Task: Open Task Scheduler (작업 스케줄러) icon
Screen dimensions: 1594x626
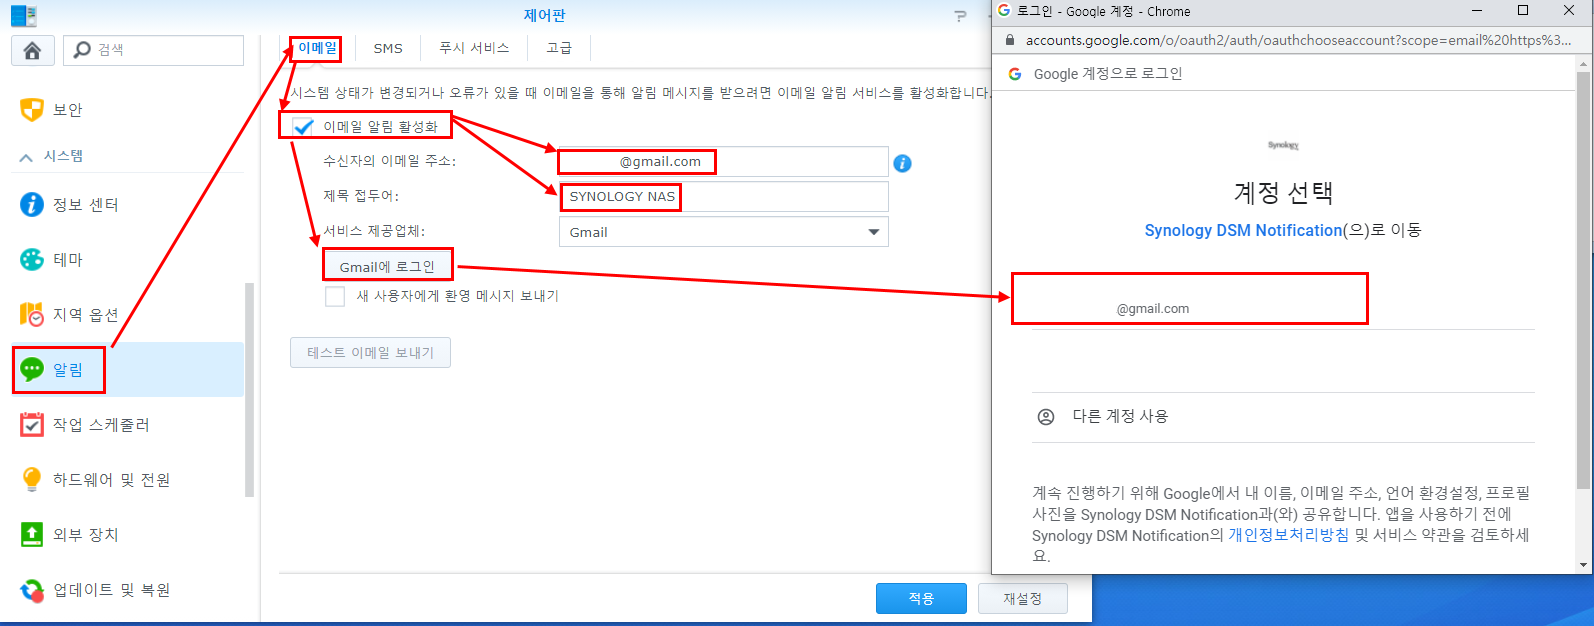Action: pyautogui.click(x=32, y=424)
